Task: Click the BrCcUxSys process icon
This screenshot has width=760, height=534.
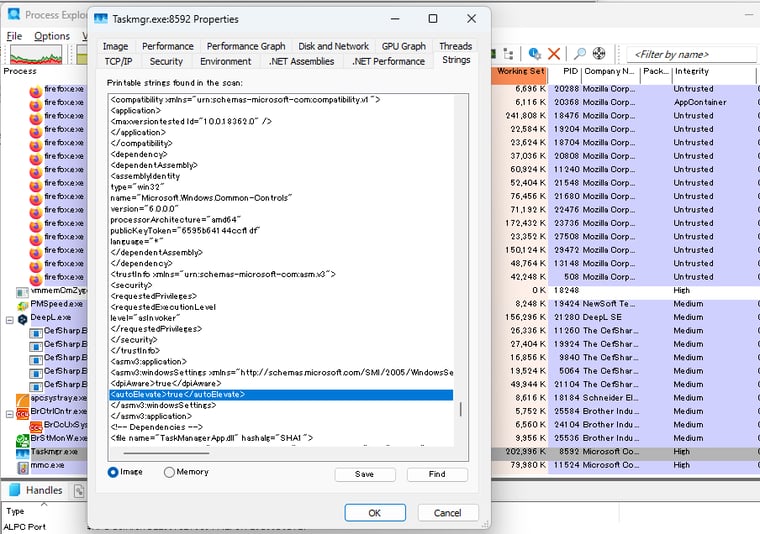Action: click(x=36, y=426)
